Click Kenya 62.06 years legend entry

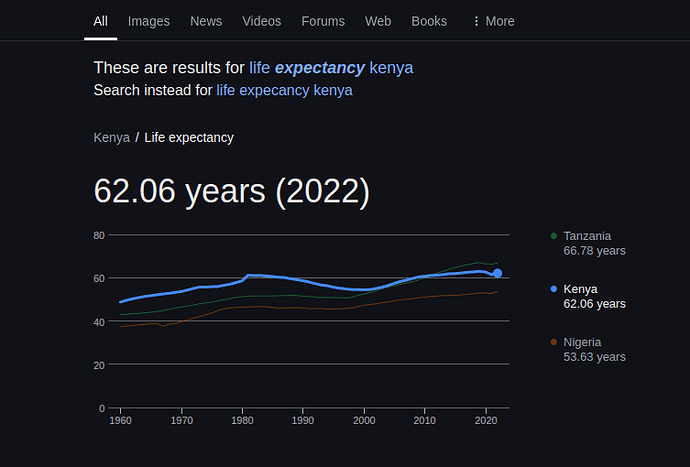coord(594,296)
